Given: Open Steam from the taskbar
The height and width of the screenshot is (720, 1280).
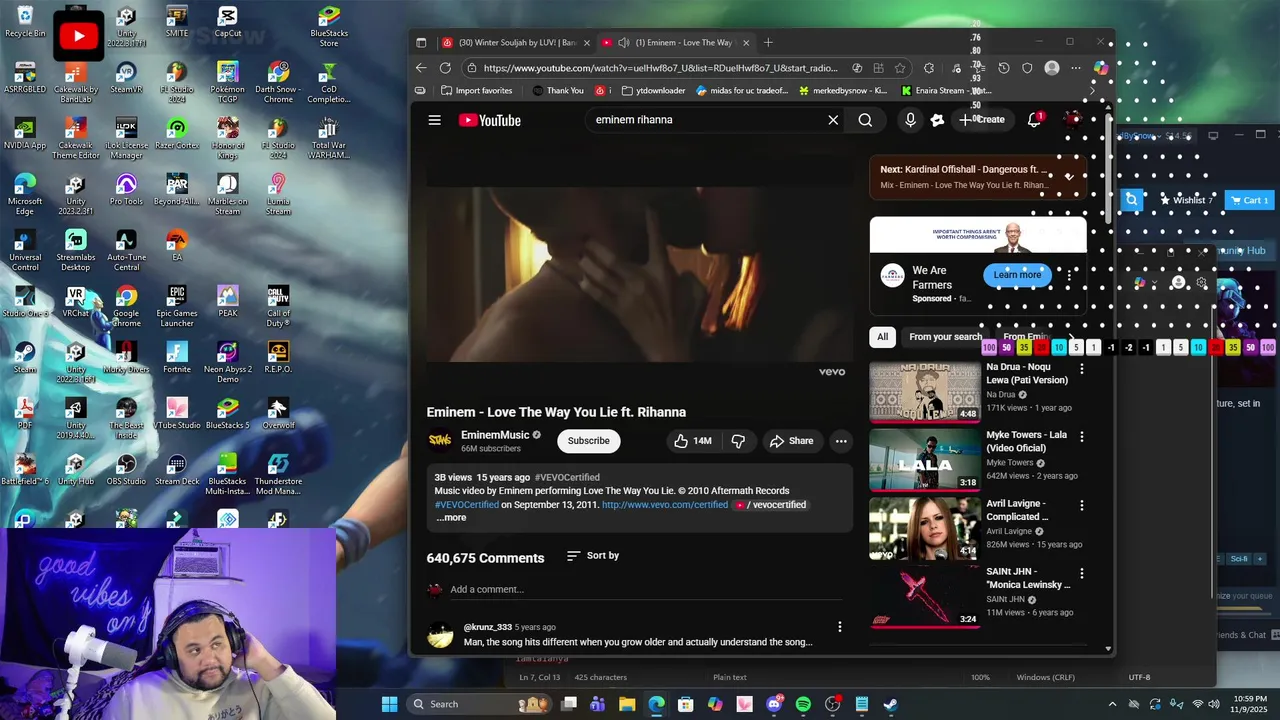Looking at the screenshot, I should (891, 704).
